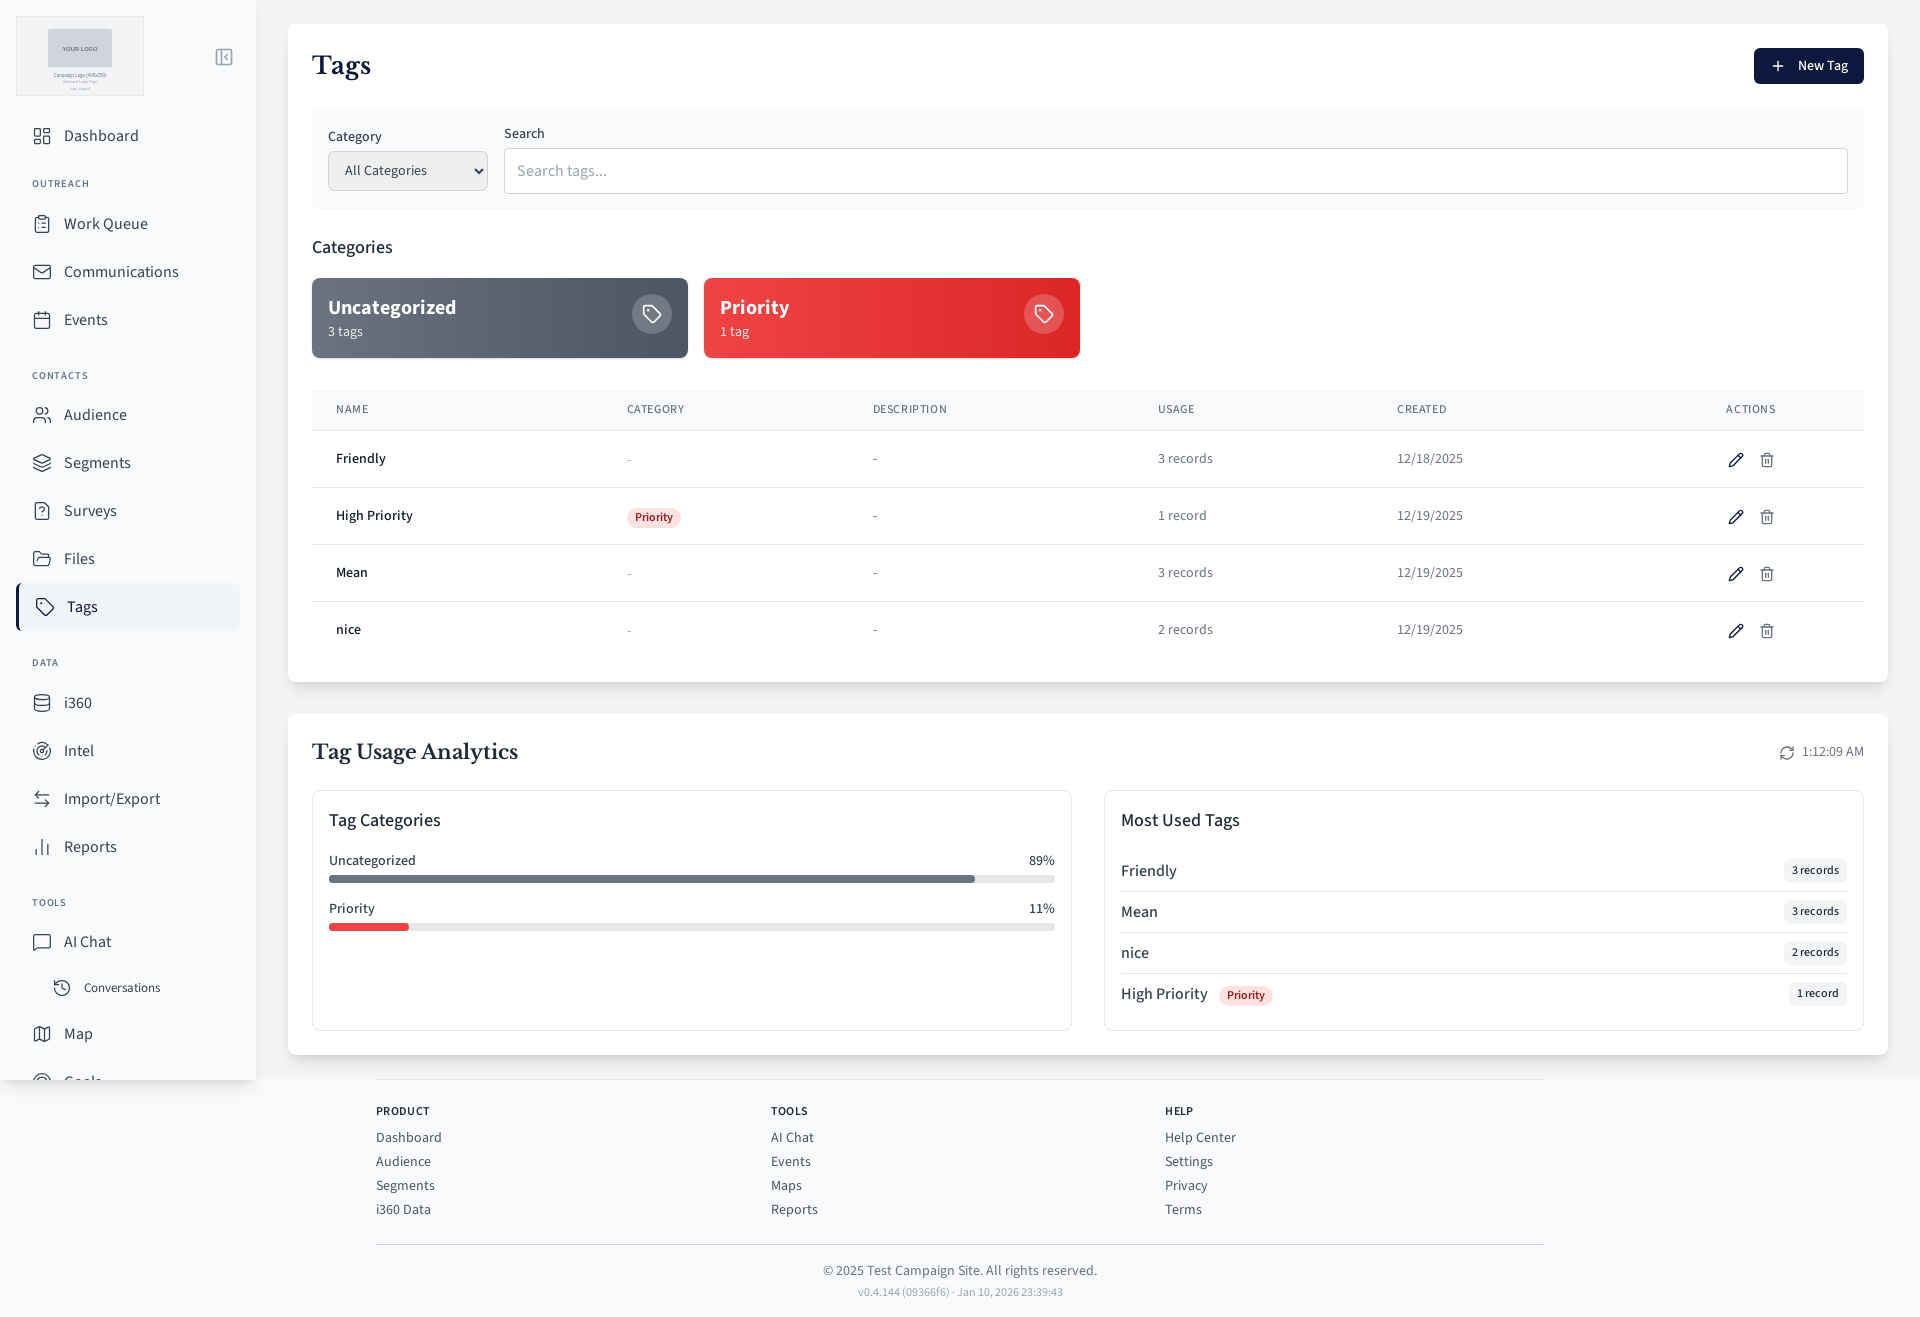Open the Work Queue menu item

point(105,224)
